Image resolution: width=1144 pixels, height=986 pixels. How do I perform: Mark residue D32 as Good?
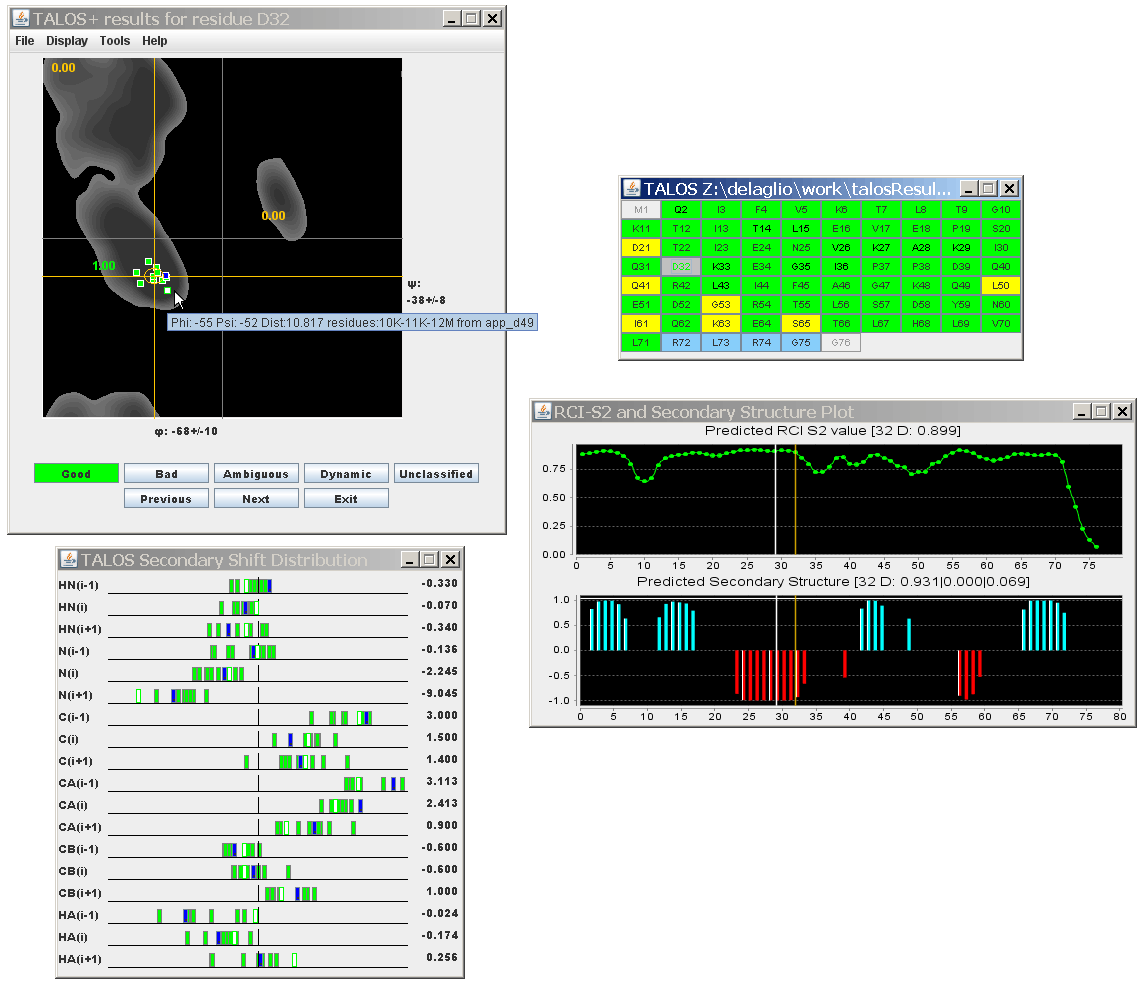[x=76, y=474]
